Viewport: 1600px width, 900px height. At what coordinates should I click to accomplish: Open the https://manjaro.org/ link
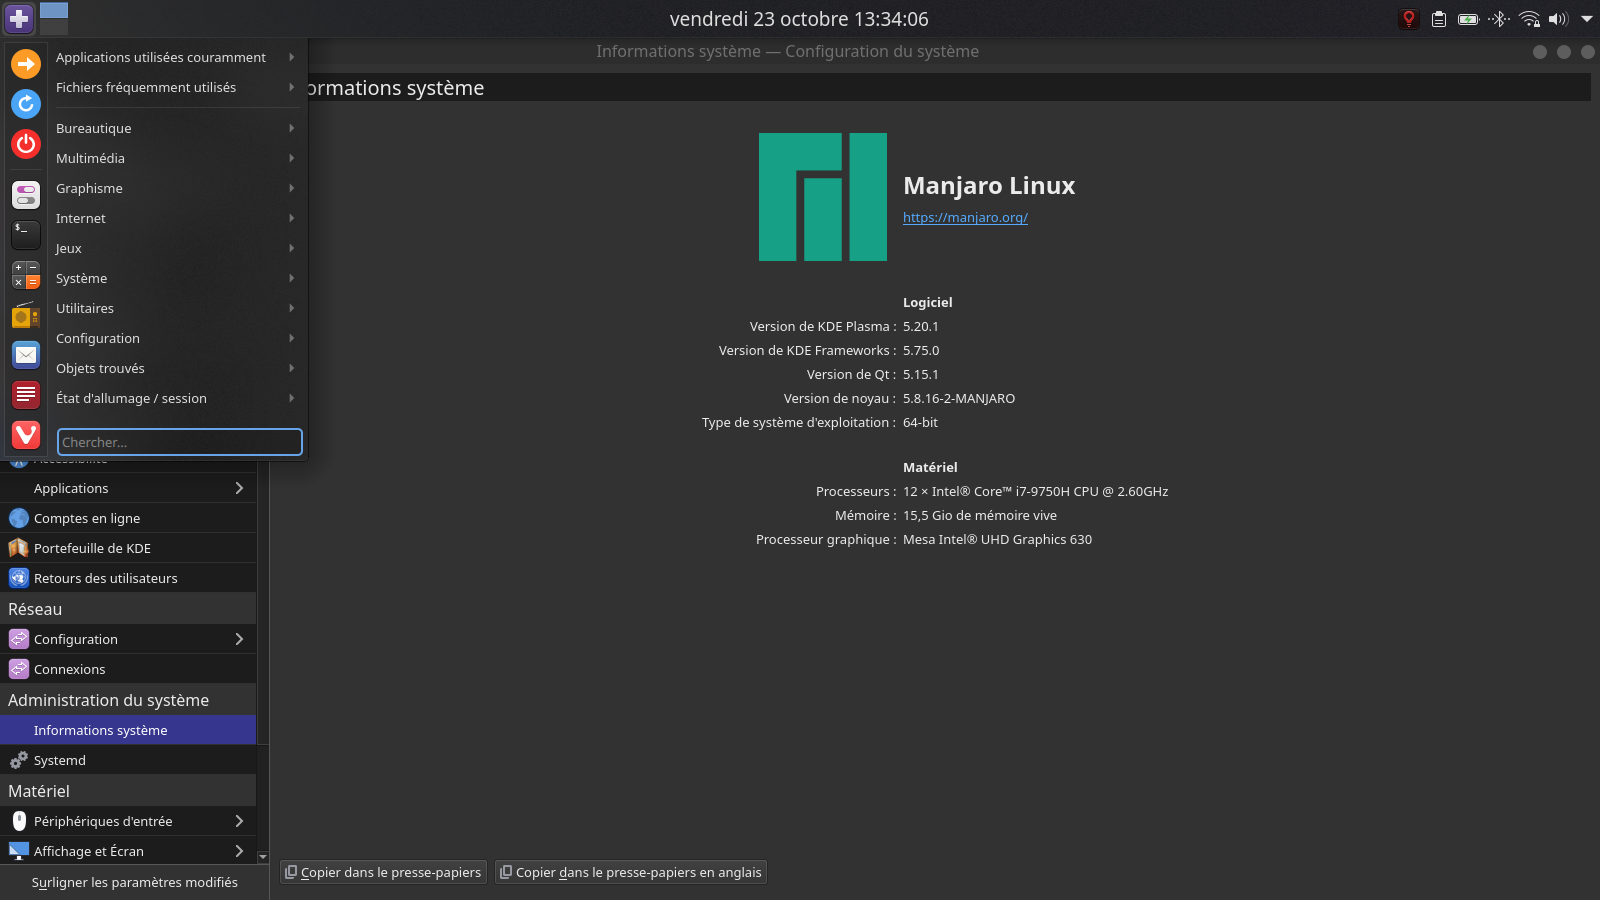[965, 217]
